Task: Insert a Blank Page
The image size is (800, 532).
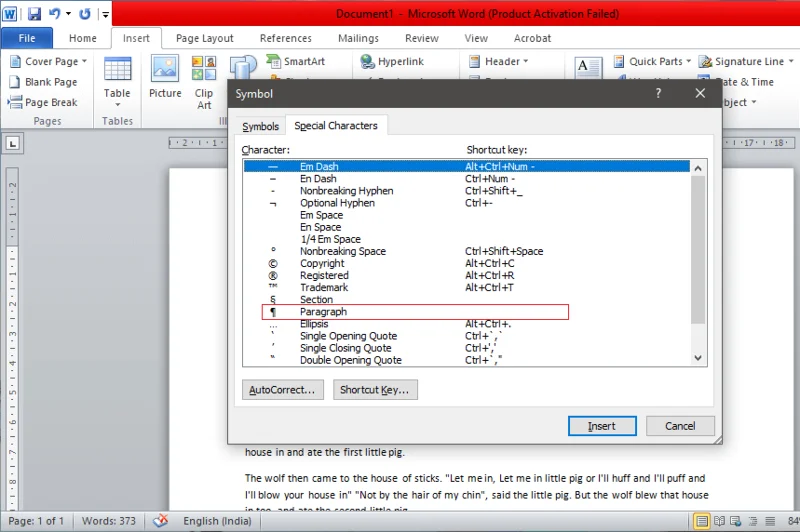Action: point(44,82)
